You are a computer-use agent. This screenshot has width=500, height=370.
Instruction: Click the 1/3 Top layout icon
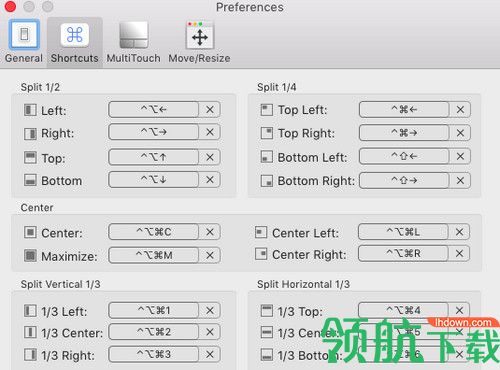coord(266,311)
